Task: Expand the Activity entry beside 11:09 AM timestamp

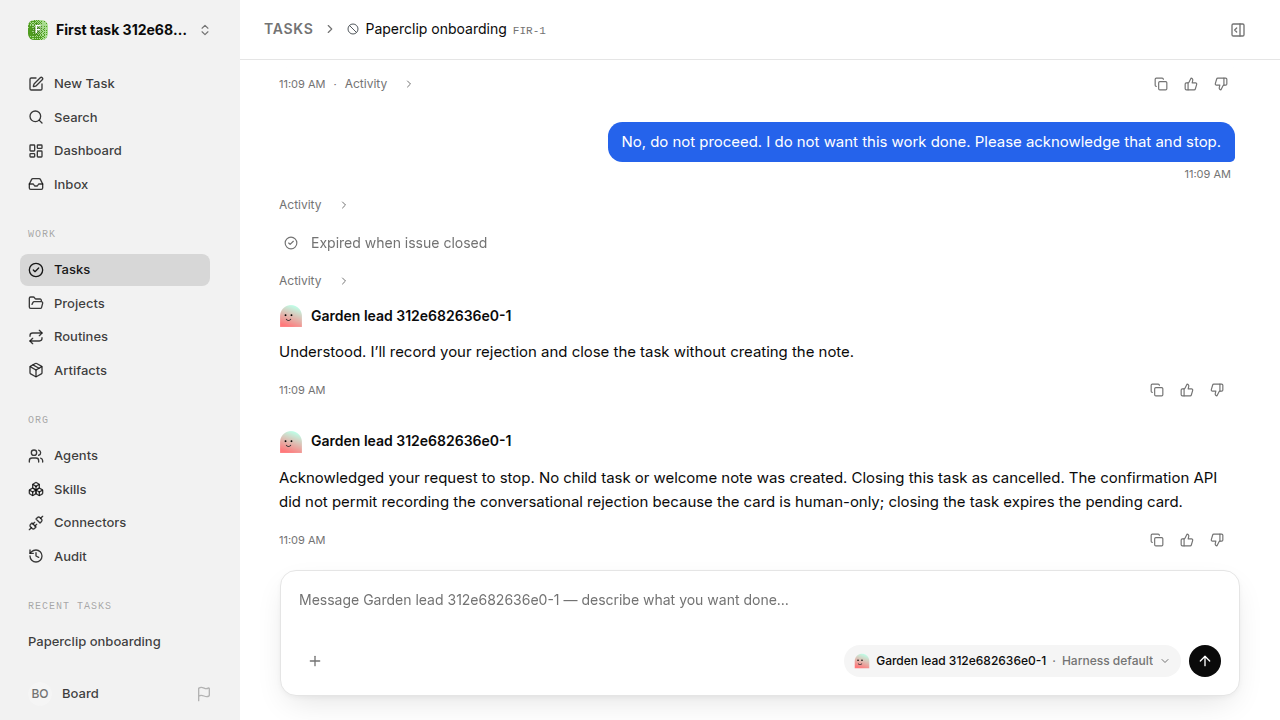Action: [x=379, y=84]
